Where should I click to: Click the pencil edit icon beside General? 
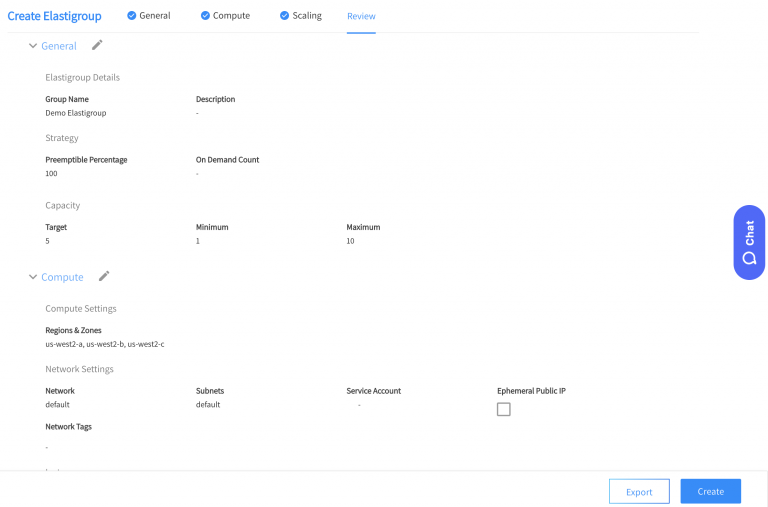[x=97, y=45]
